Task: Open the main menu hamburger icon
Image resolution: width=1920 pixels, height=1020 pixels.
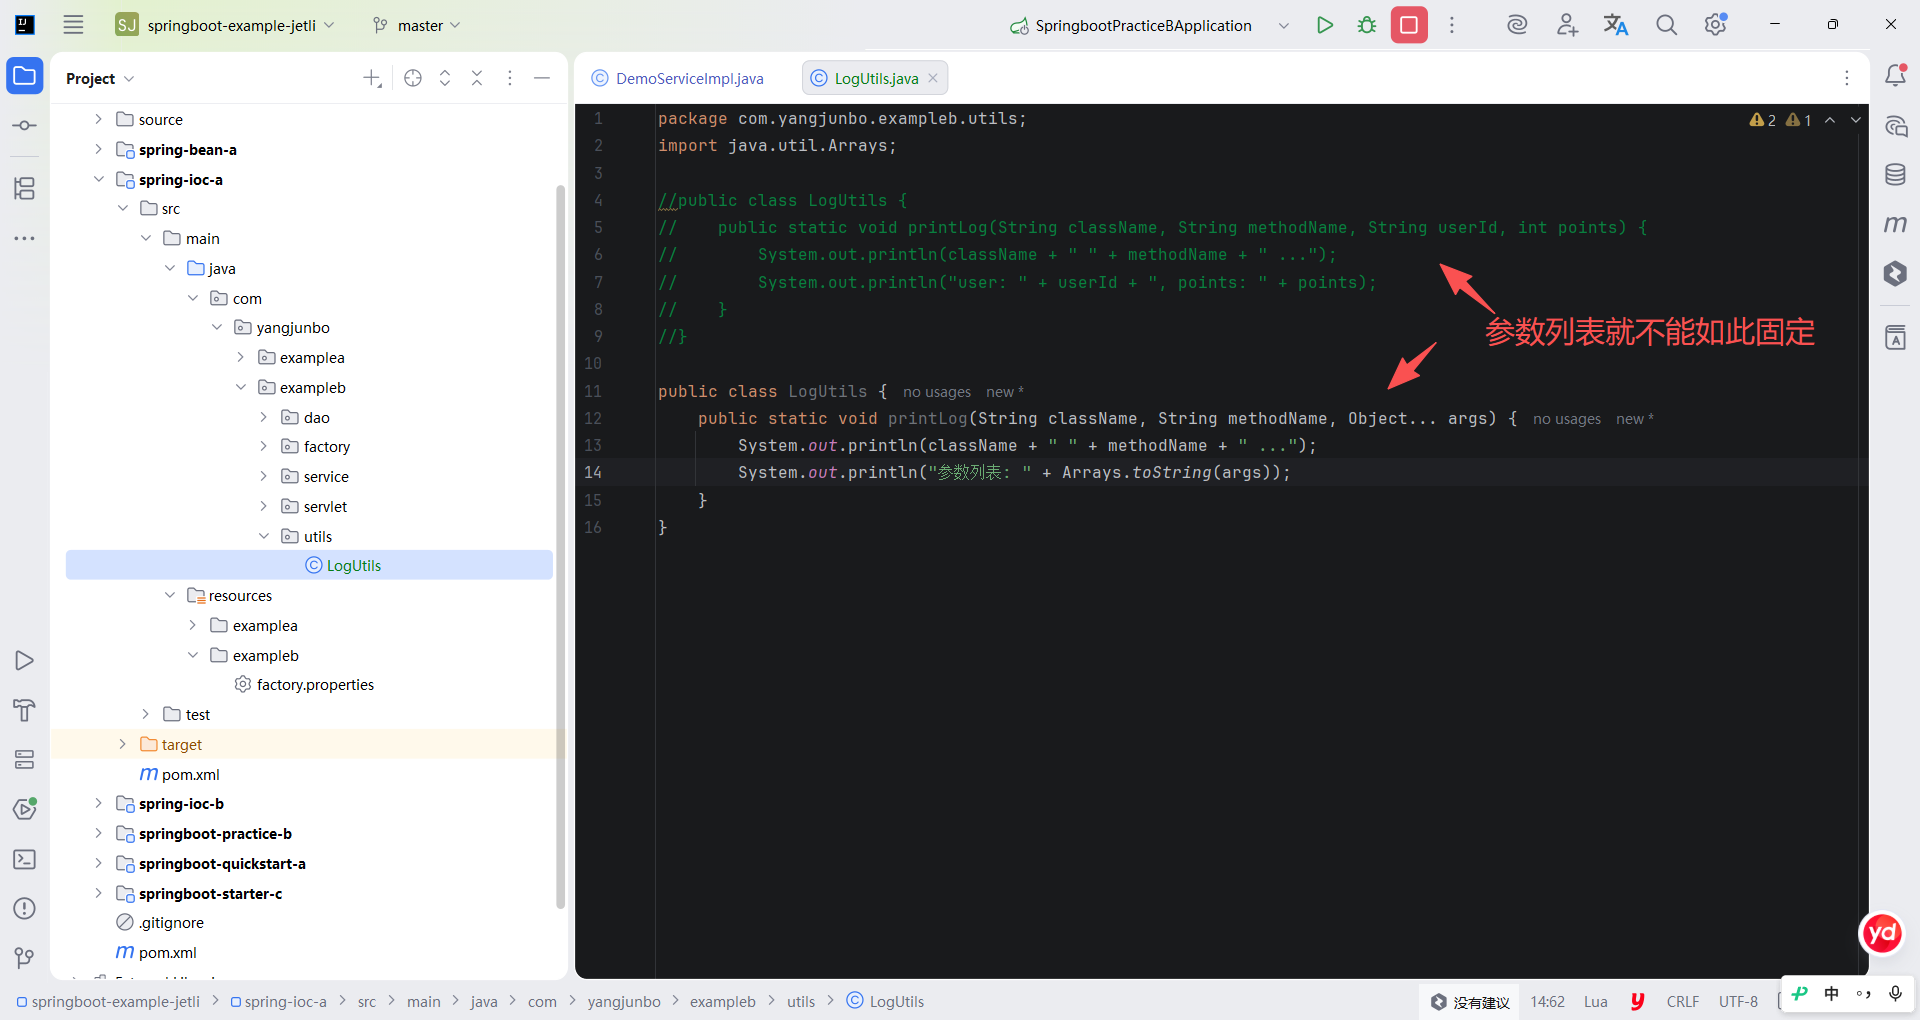Action: (x=73, y=25)
